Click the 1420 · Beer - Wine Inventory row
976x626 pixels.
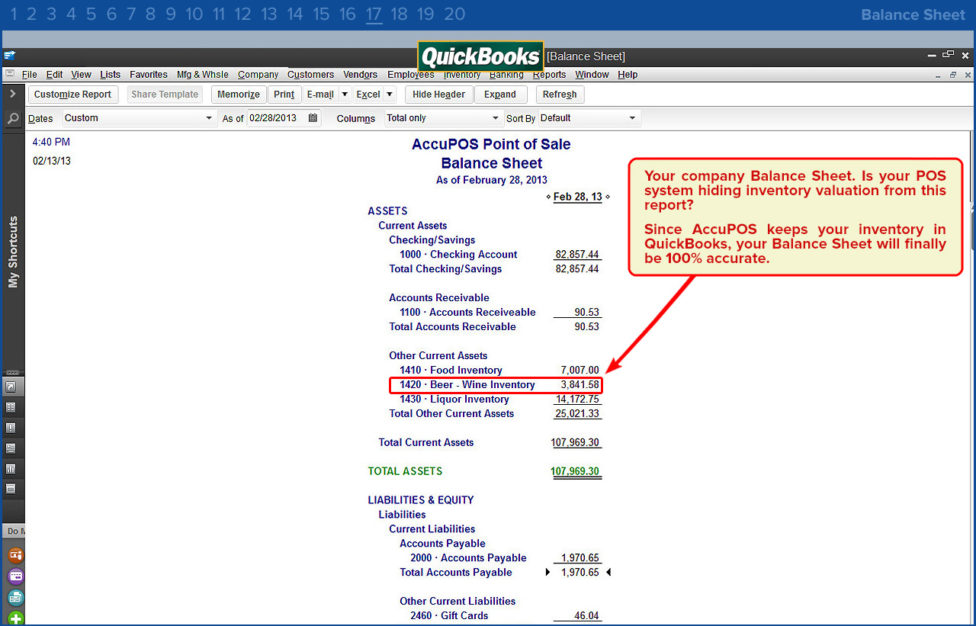[496, 385]
